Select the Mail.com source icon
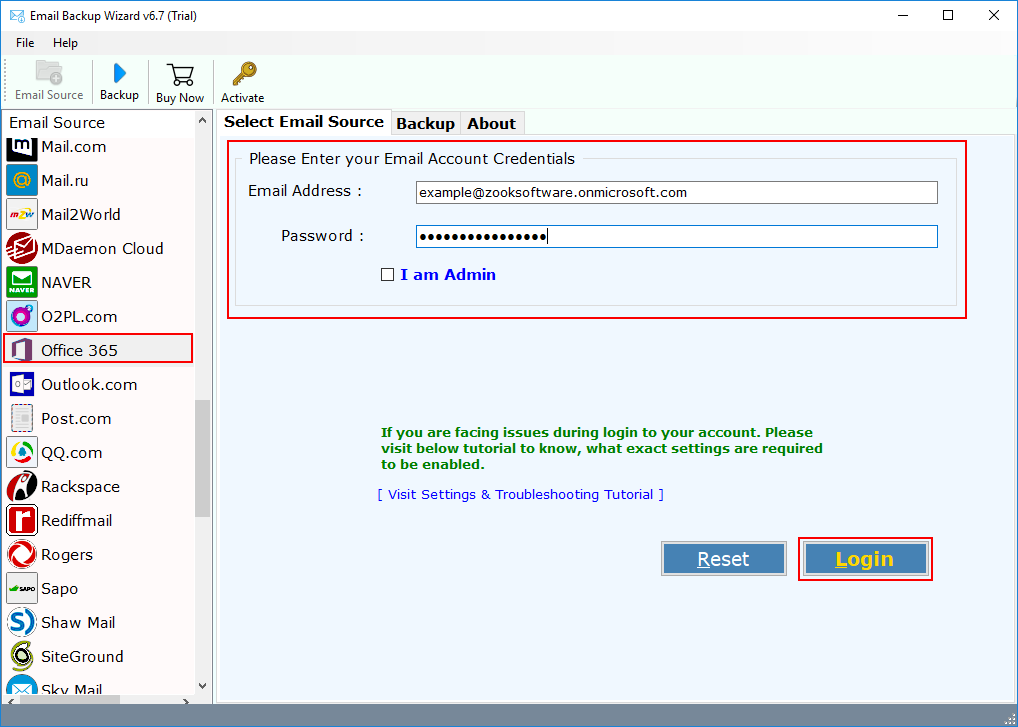The width and height of the screenshot is (1018, 727). point(22,147)
